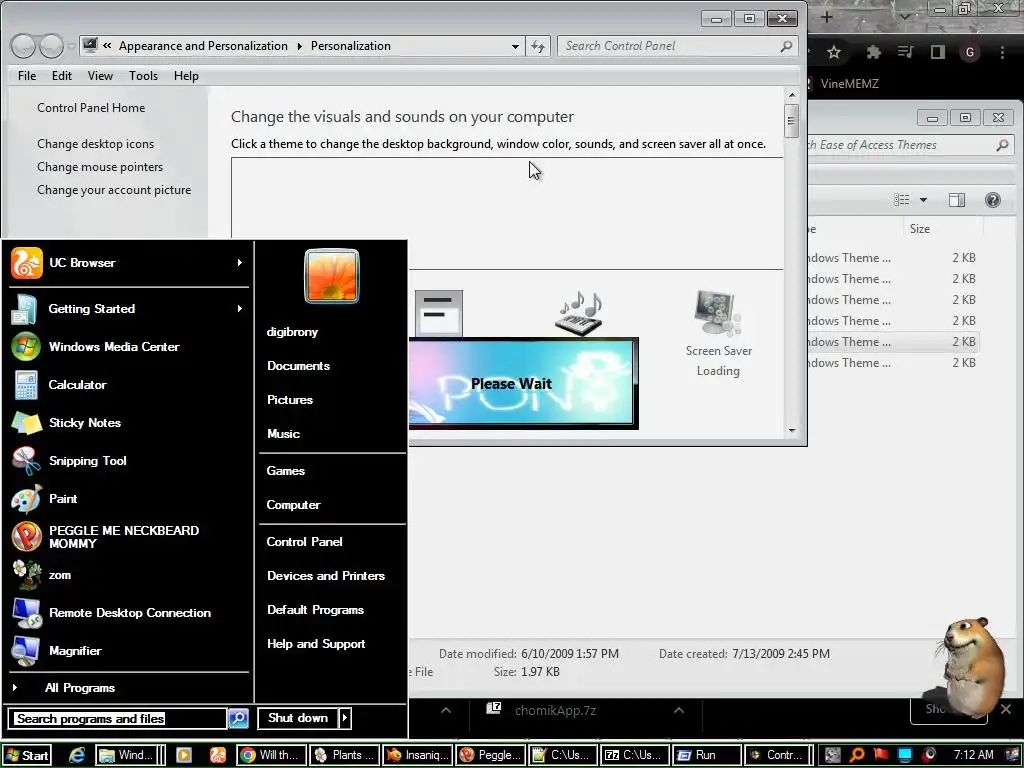Click the Window Color icon in Personalization

pyautogui.click(x=439, y=313)
